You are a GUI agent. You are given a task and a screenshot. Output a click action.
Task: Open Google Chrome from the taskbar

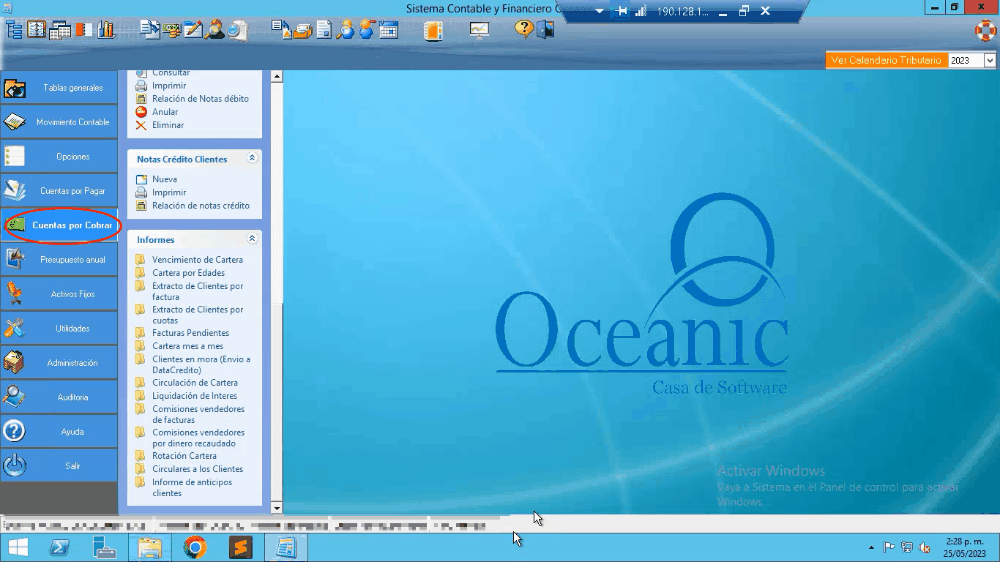(x=195, y=547)
